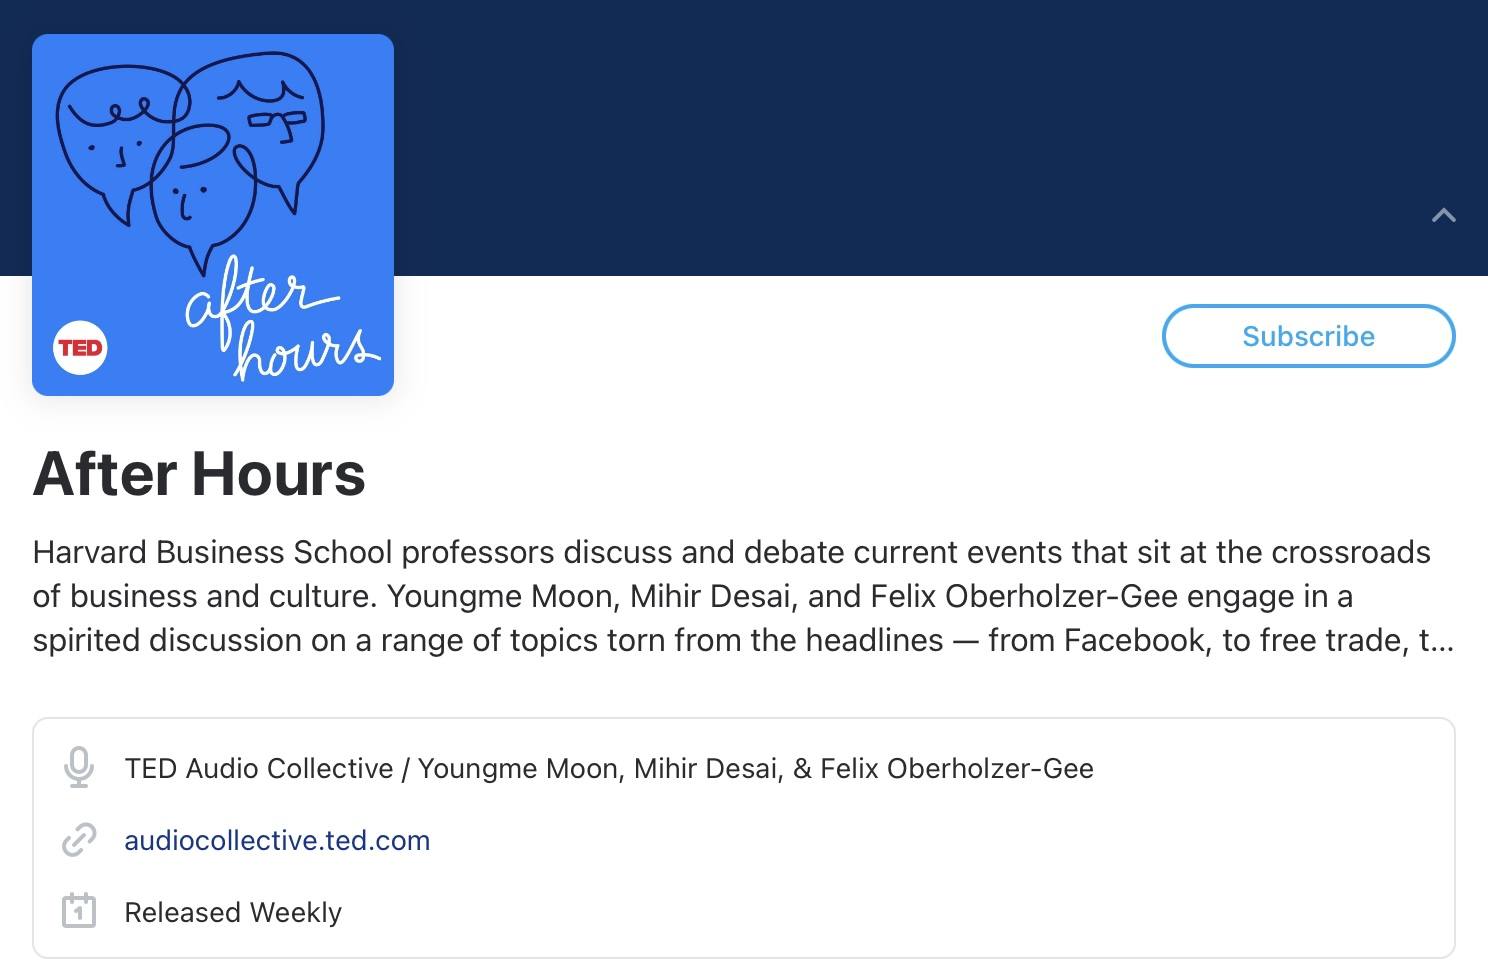Click the After Hours podcast title

pyautogui.click(x=199, y=473)
